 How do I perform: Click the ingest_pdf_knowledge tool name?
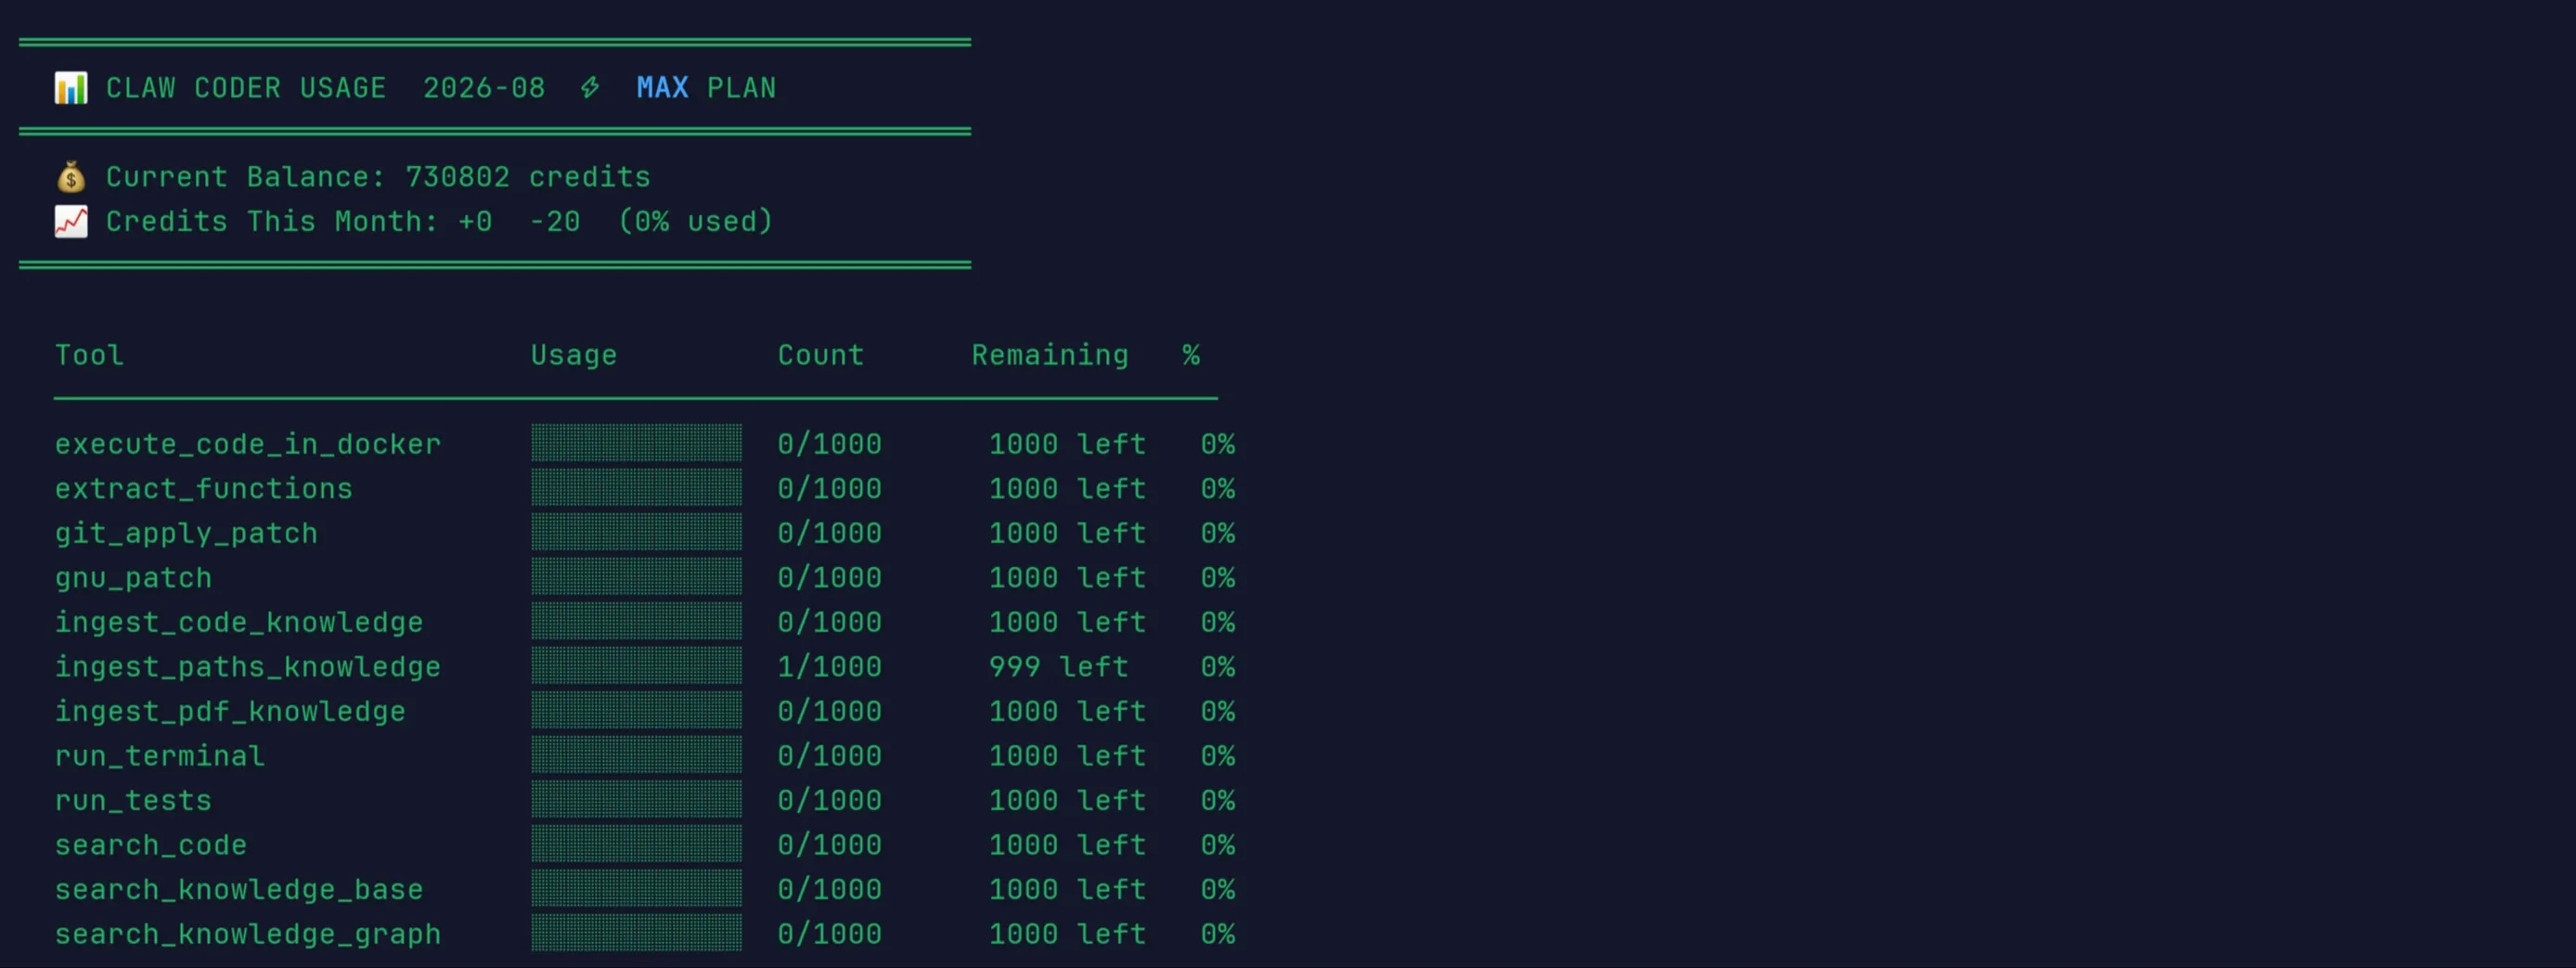pos(230,711)
